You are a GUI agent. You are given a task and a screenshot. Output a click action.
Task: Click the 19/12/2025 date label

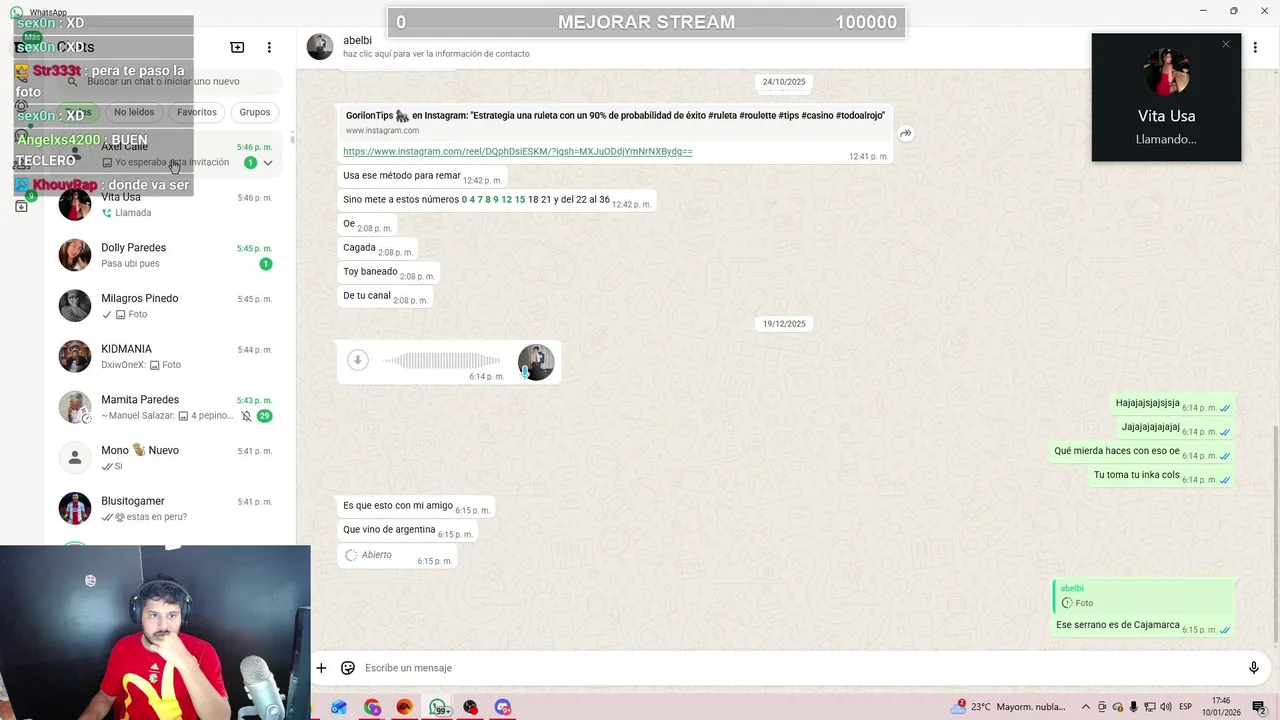[784, 324]
